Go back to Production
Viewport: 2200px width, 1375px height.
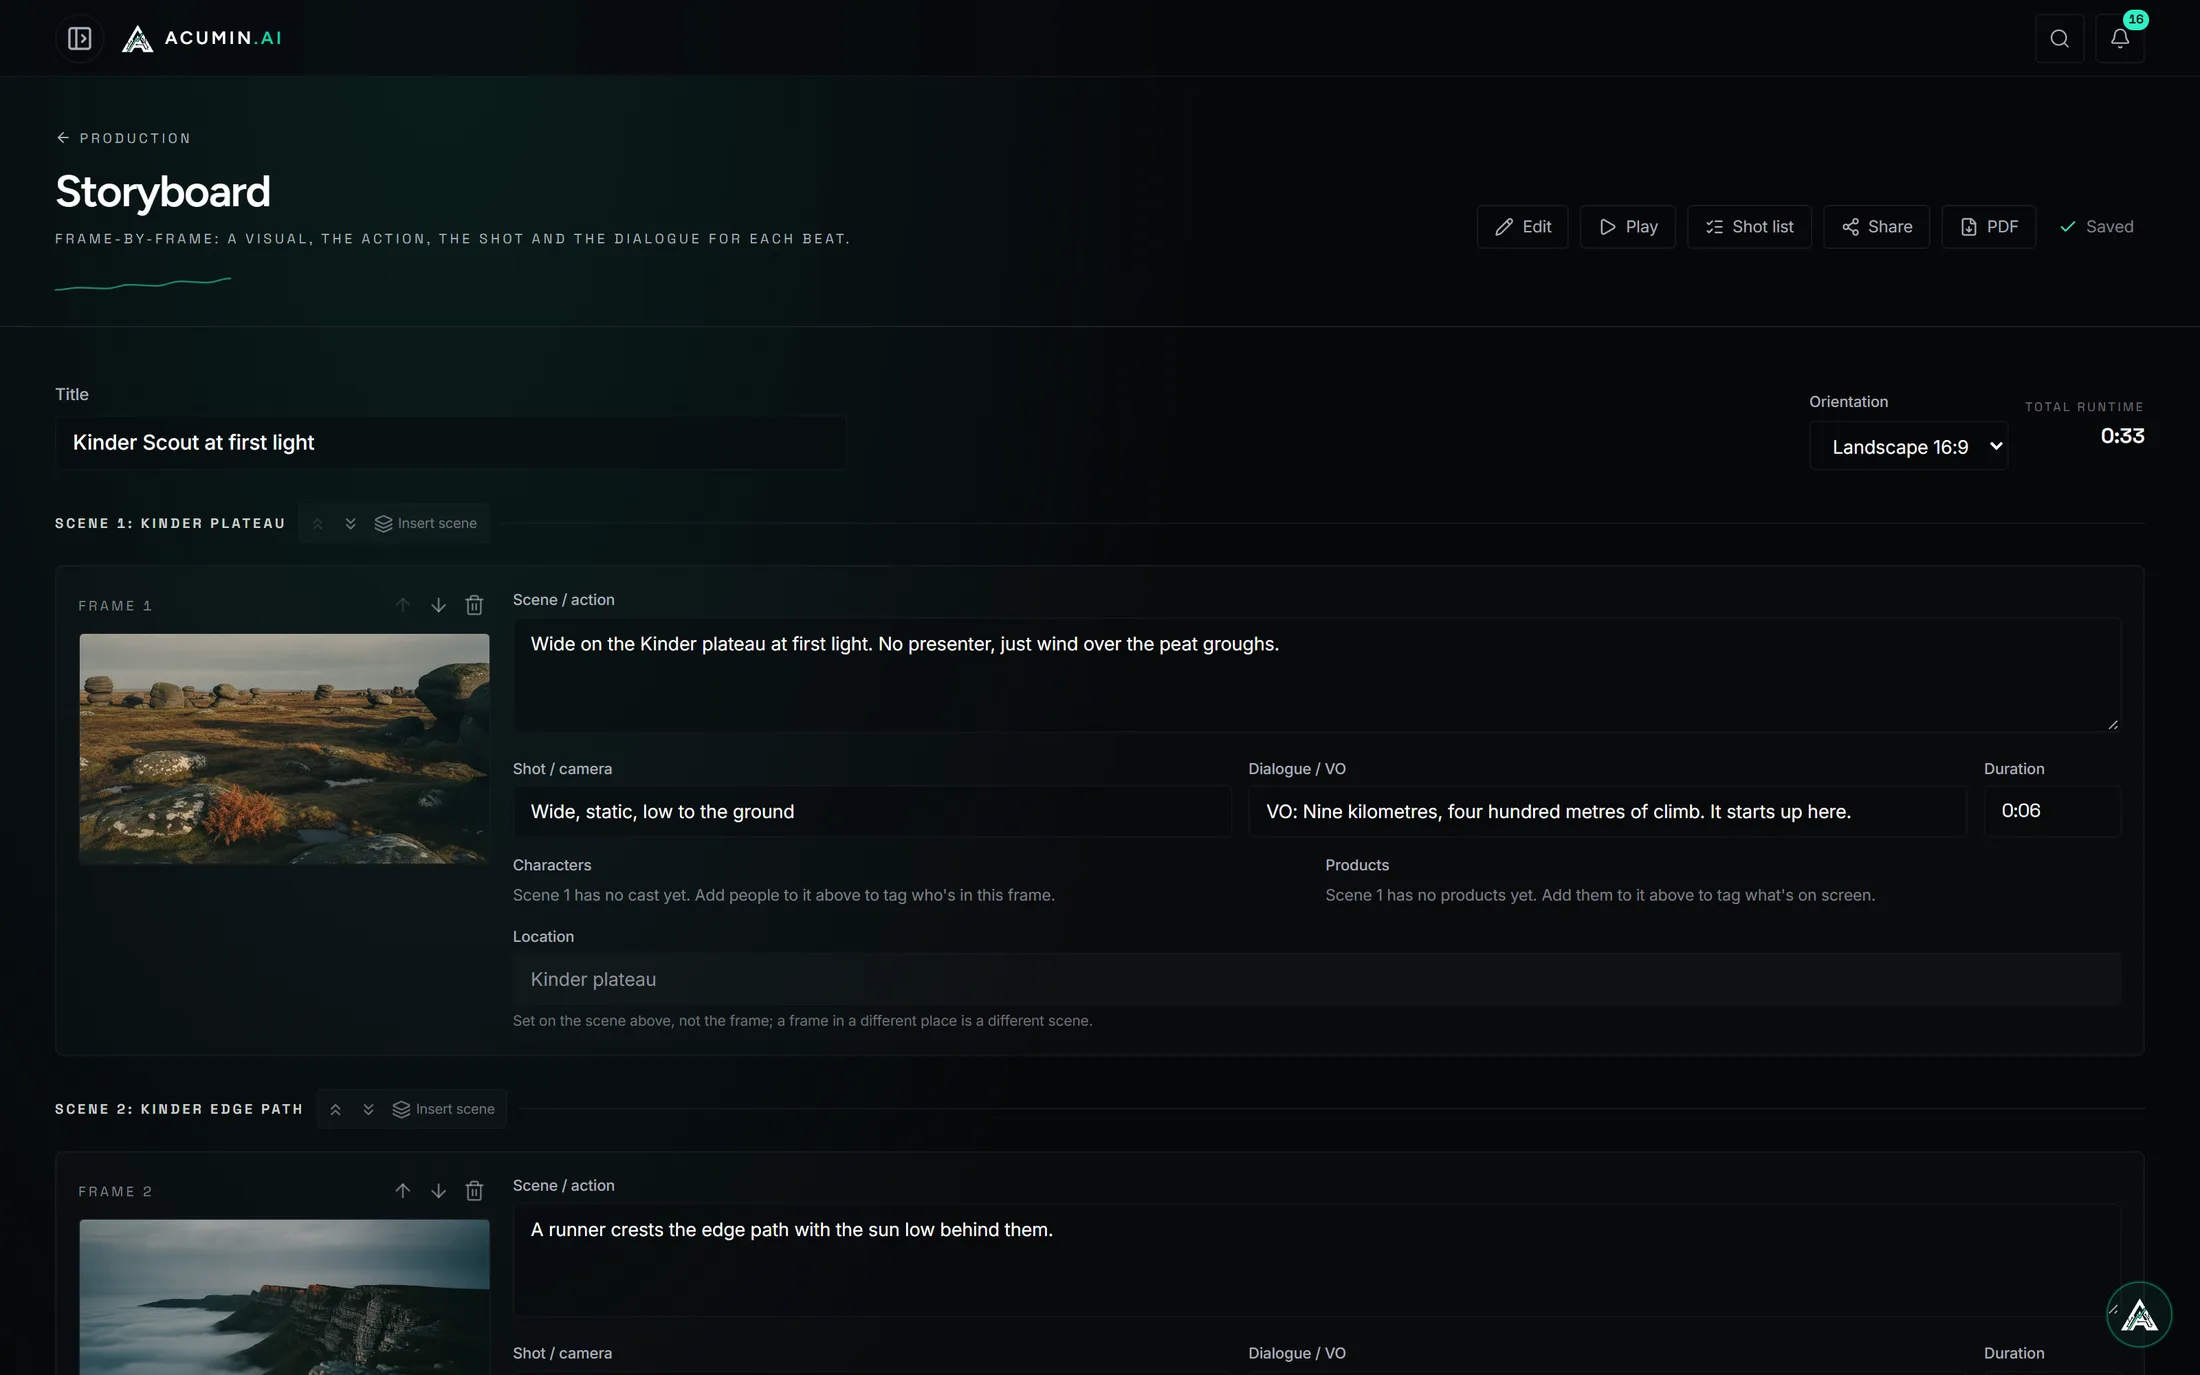[123, 138]
